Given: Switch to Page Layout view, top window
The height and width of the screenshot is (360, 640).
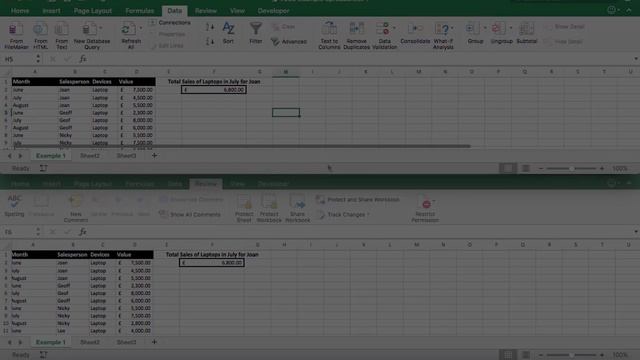Looking at the screenshot, I should click(526, 168).
